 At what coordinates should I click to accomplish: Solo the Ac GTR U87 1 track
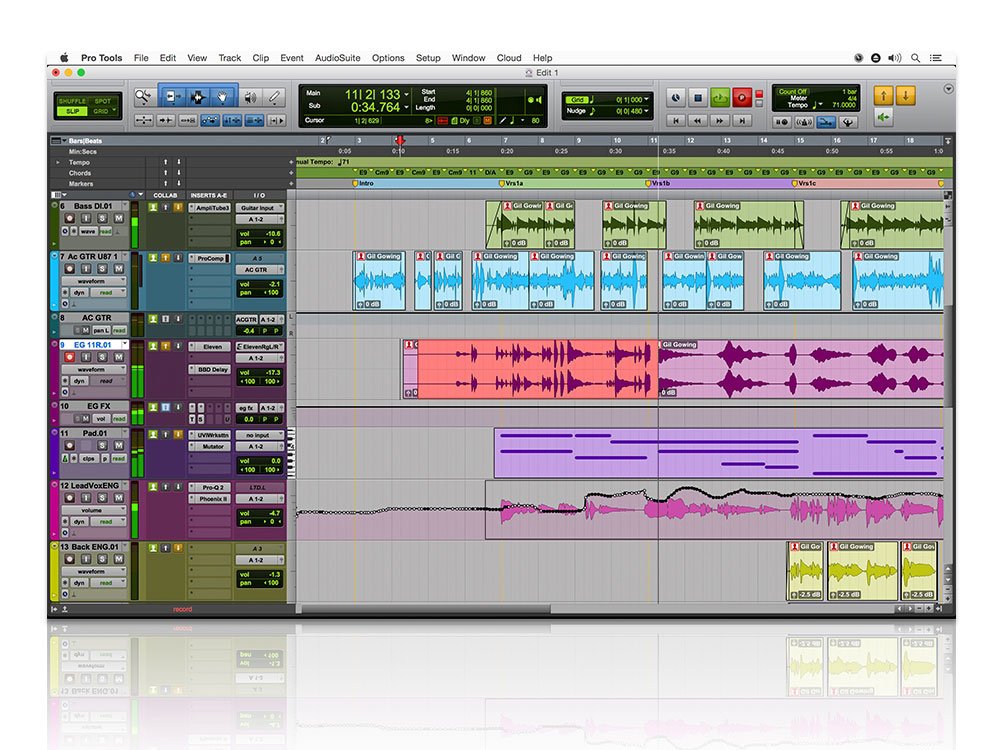(104, 270)
